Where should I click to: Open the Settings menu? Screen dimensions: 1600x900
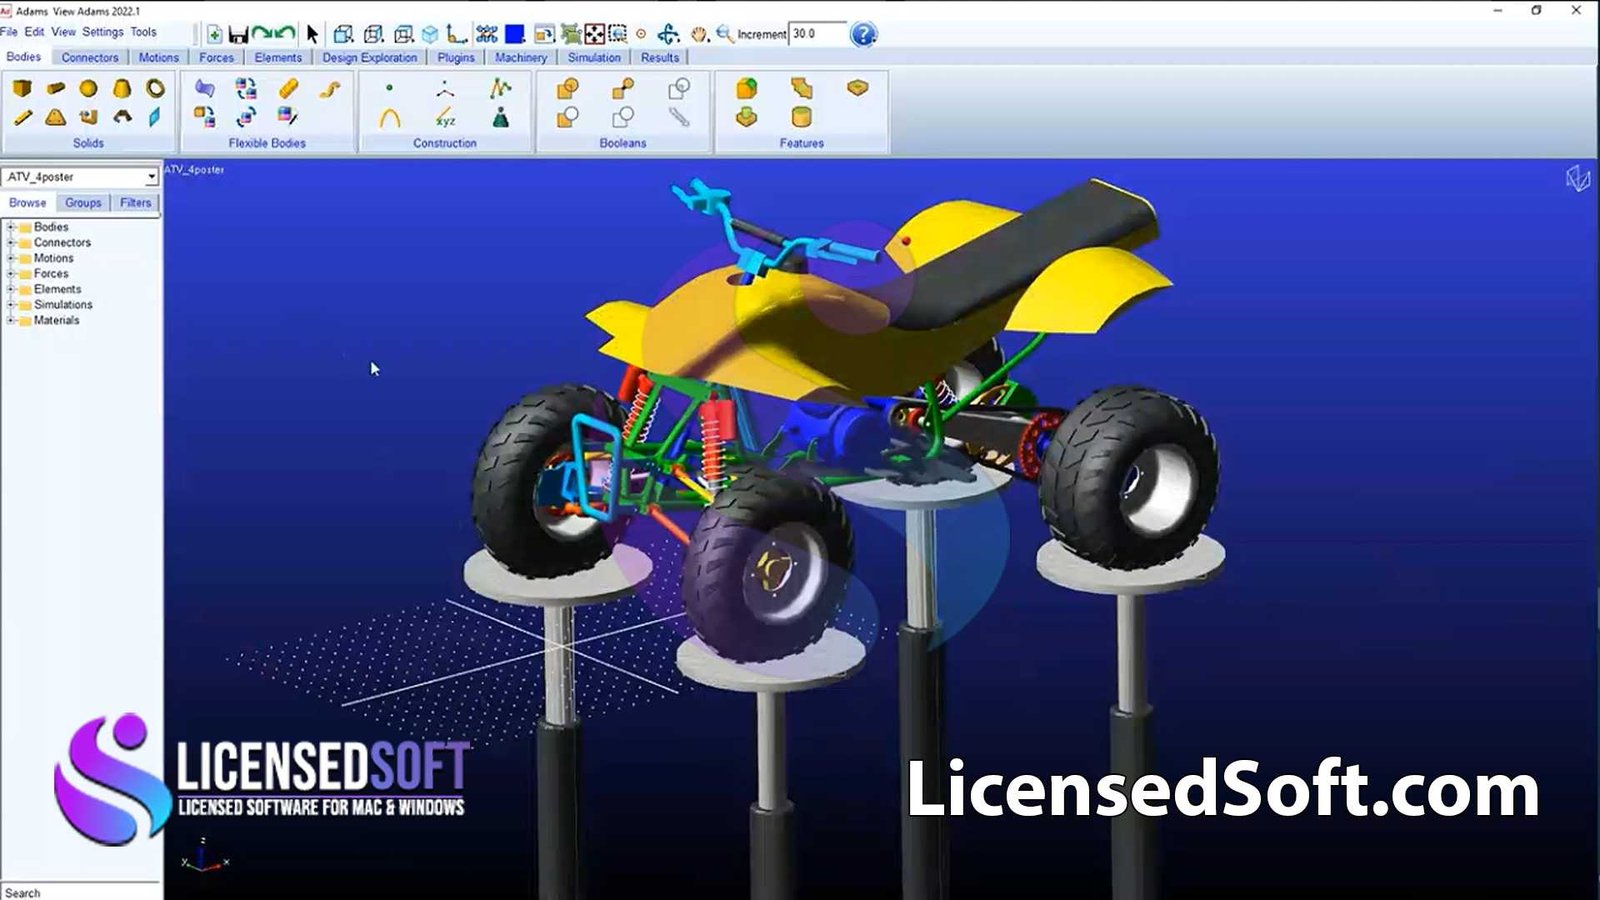[103, 32]
